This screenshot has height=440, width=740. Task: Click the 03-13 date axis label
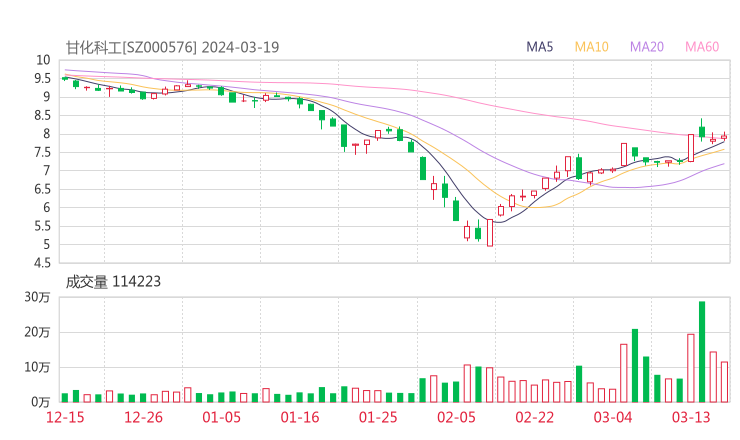[691, 417]
